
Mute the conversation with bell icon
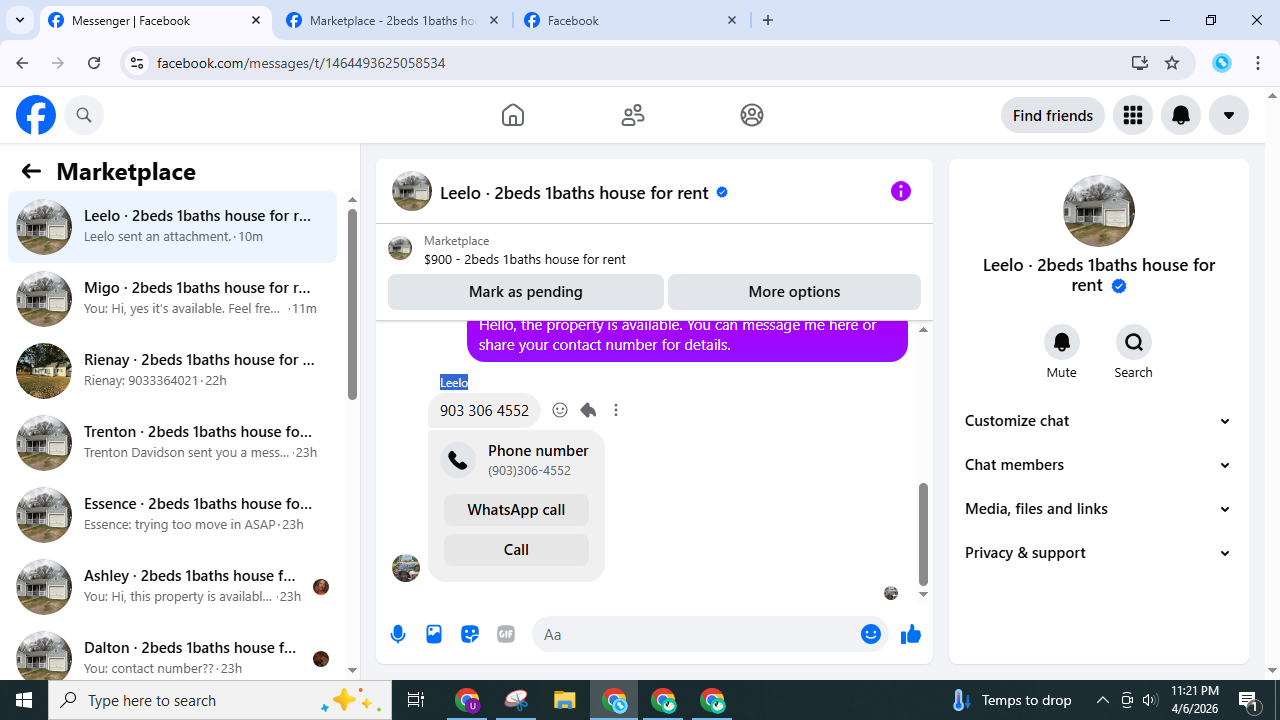[x=1062, y=342]
